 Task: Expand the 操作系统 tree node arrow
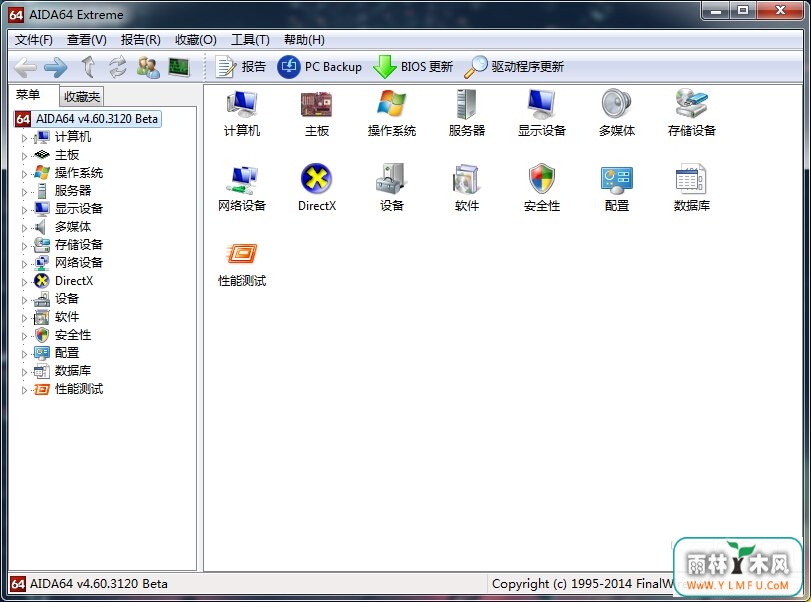pos(24,174)
